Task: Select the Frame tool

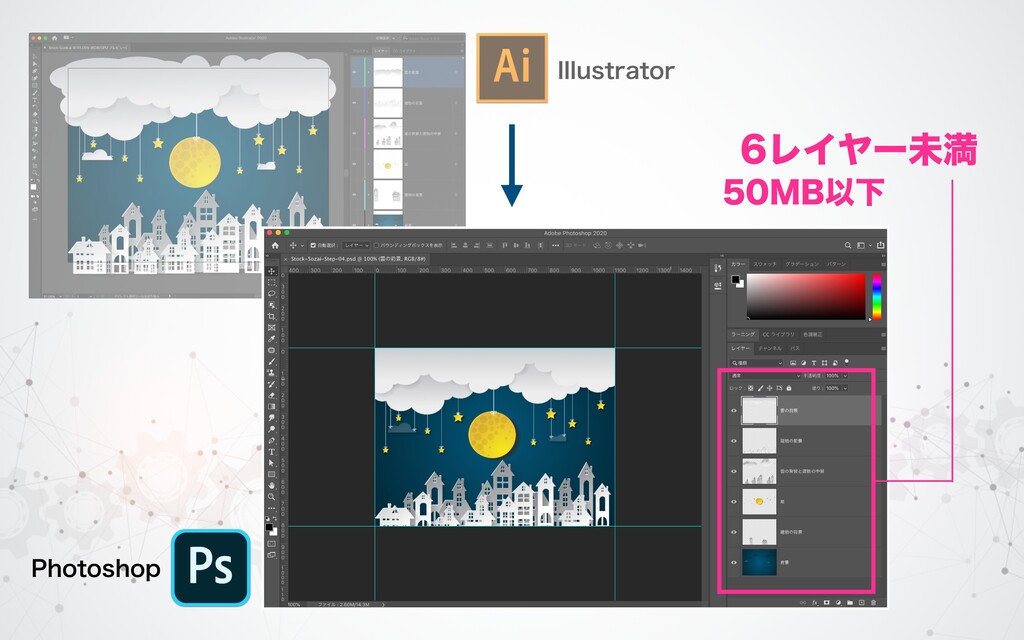Action: 272,327
